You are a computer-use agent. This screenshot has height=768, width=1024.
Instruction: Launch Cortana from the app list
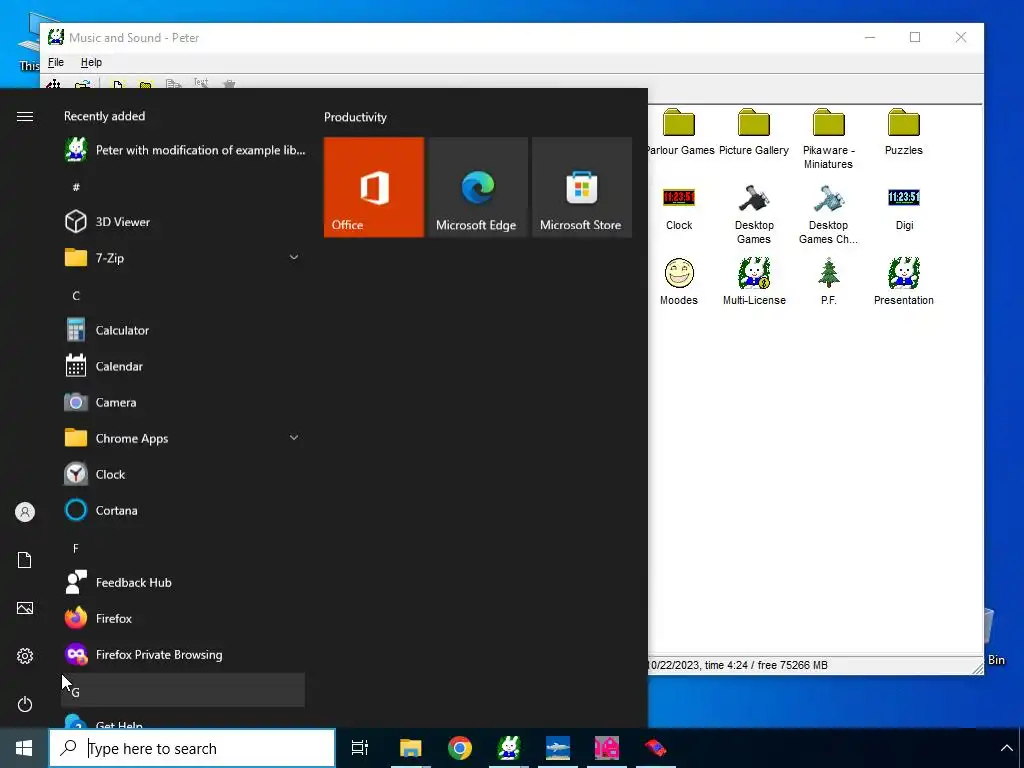coord(184,511)
